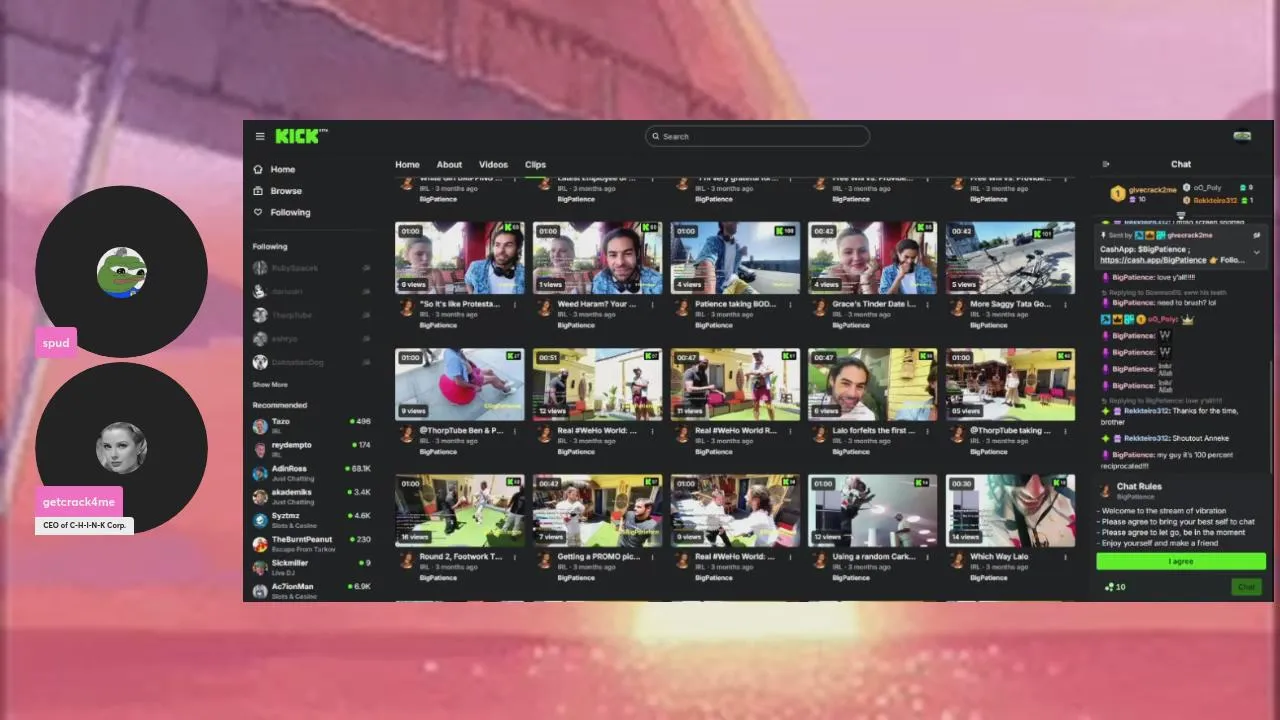Open Sickmiller's recommended channel avatar

click(x=260, y=566)
